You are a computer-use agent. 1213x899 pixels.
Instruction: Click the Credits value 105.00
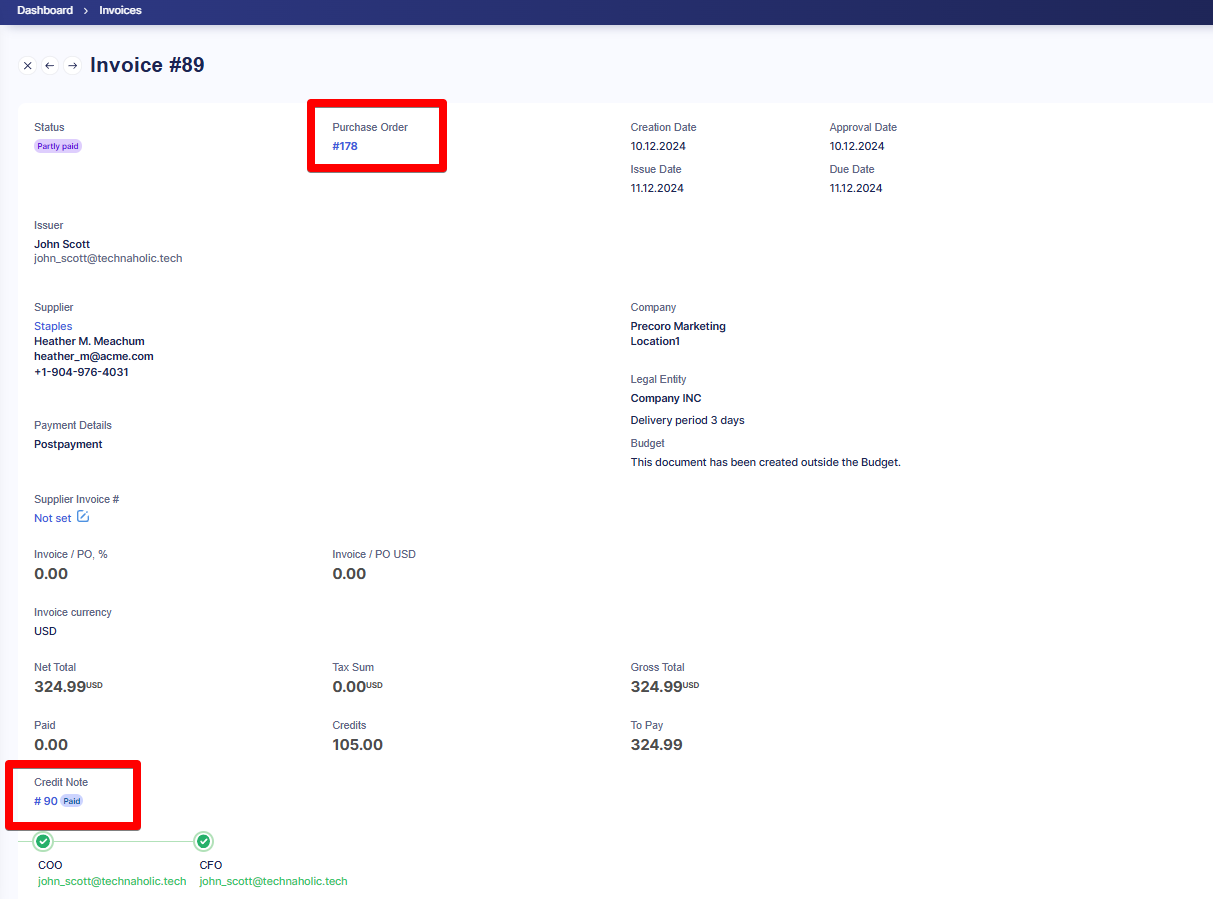pos(358,745)
